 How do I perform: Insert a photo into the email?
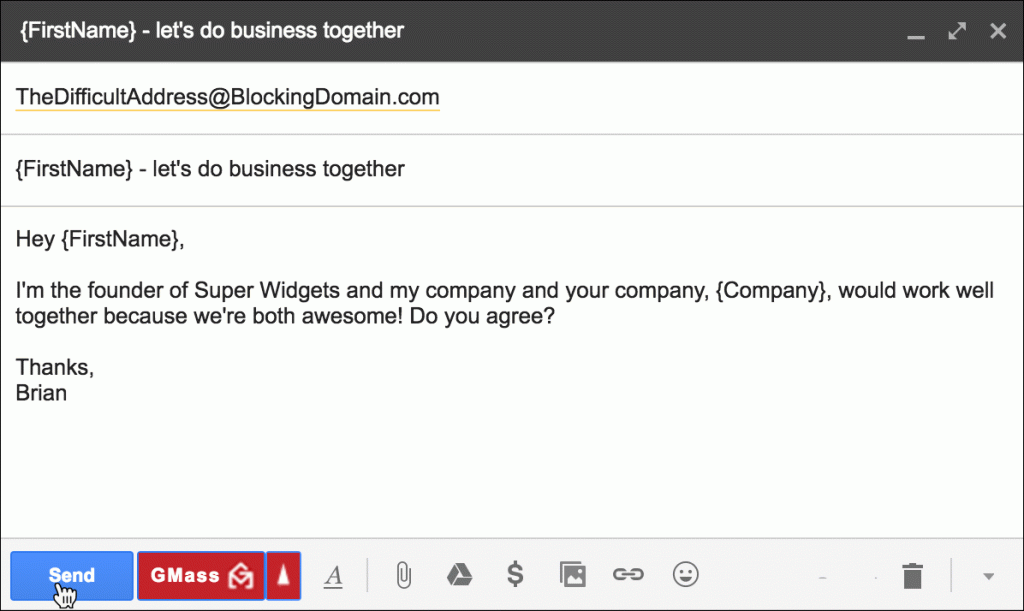[x=572, y=575]
